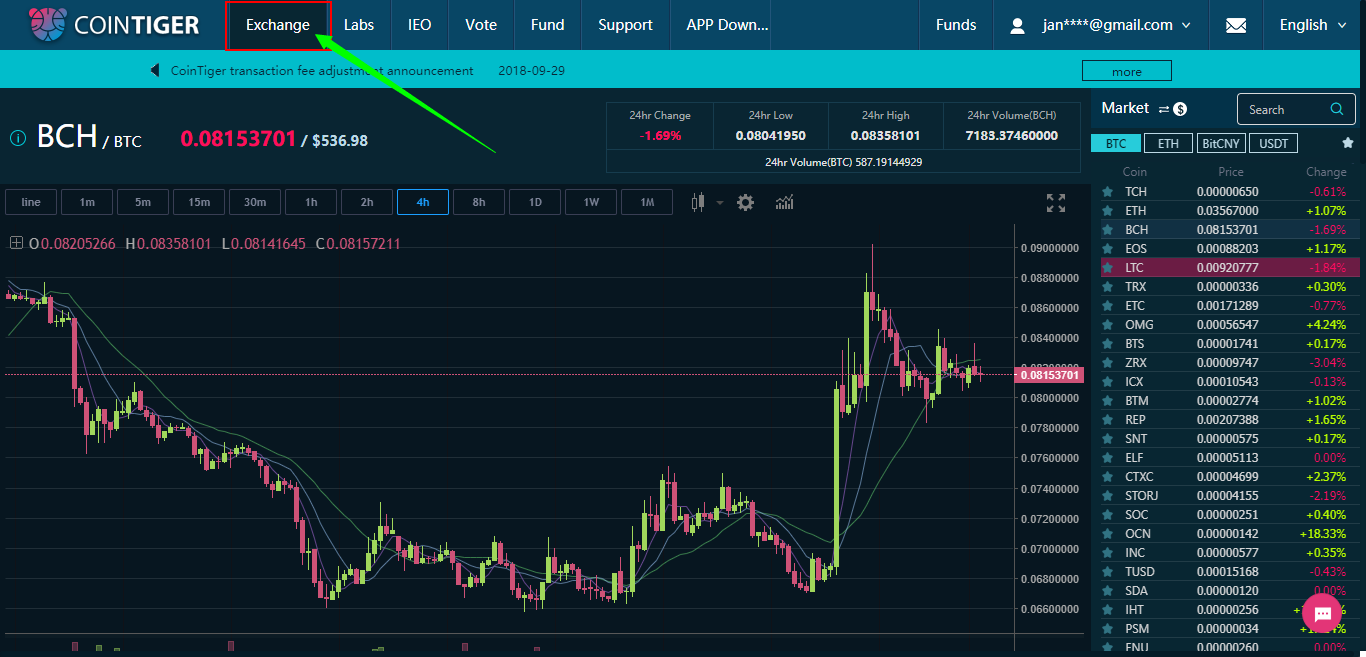Set chart interval to 1m
This screenshot has width=1366, height=657.
coord(87,202)
